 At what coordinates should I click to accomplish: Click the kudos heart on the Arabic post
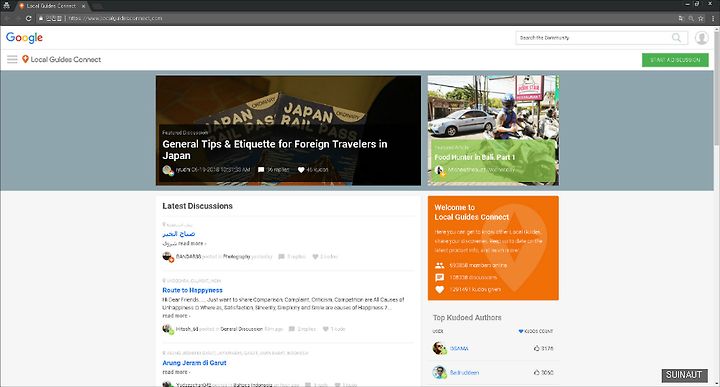(x=315, y=256)
